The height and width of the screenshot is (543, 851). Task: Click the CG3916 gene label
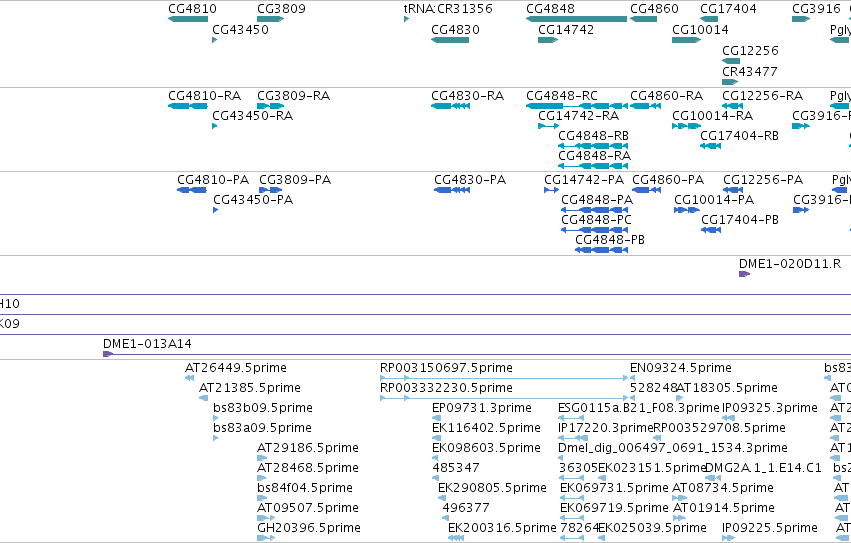pyautogui.click(x=816, y=9)
